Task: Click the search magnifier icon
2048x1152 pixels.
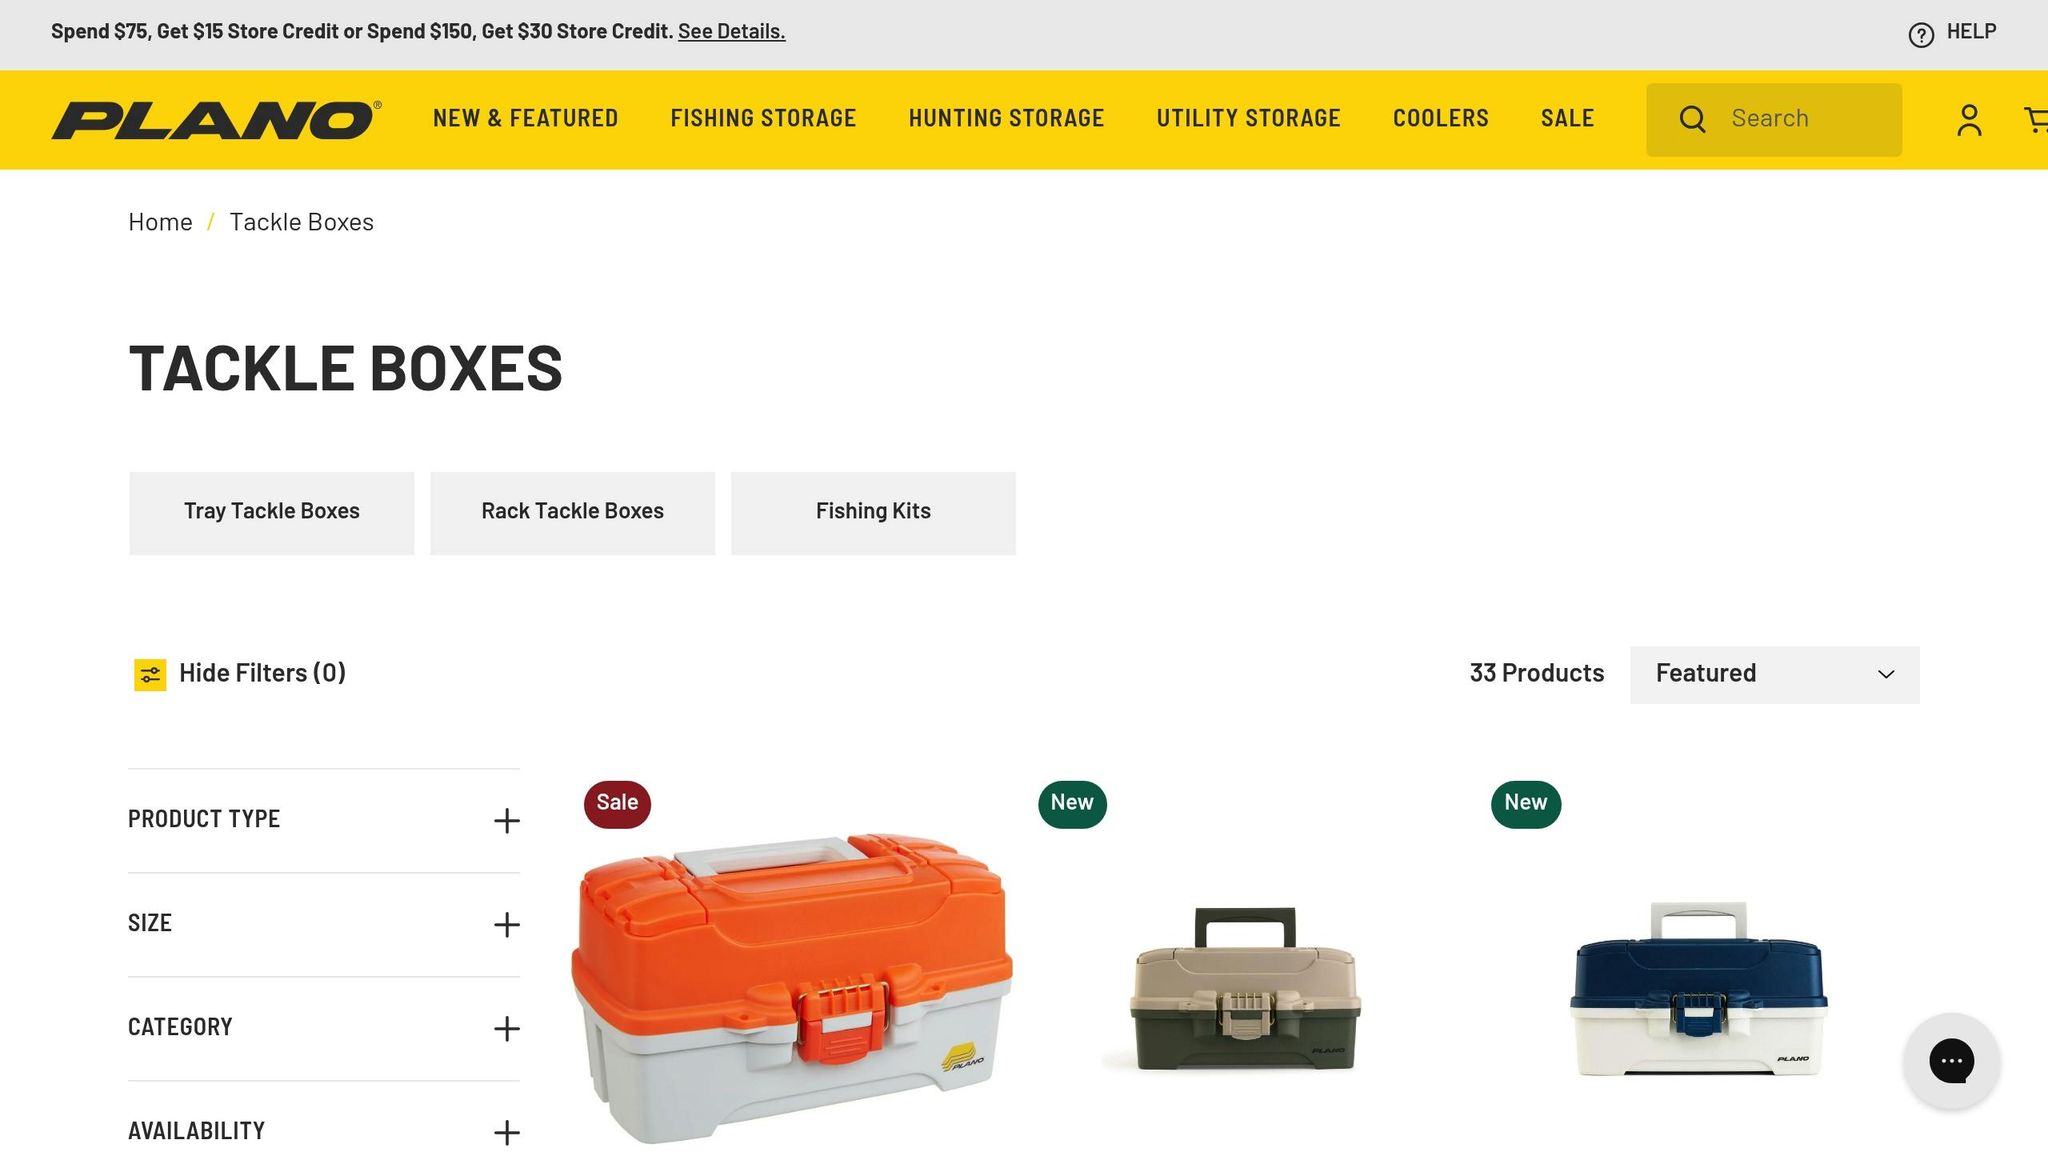Action: 1692,119
